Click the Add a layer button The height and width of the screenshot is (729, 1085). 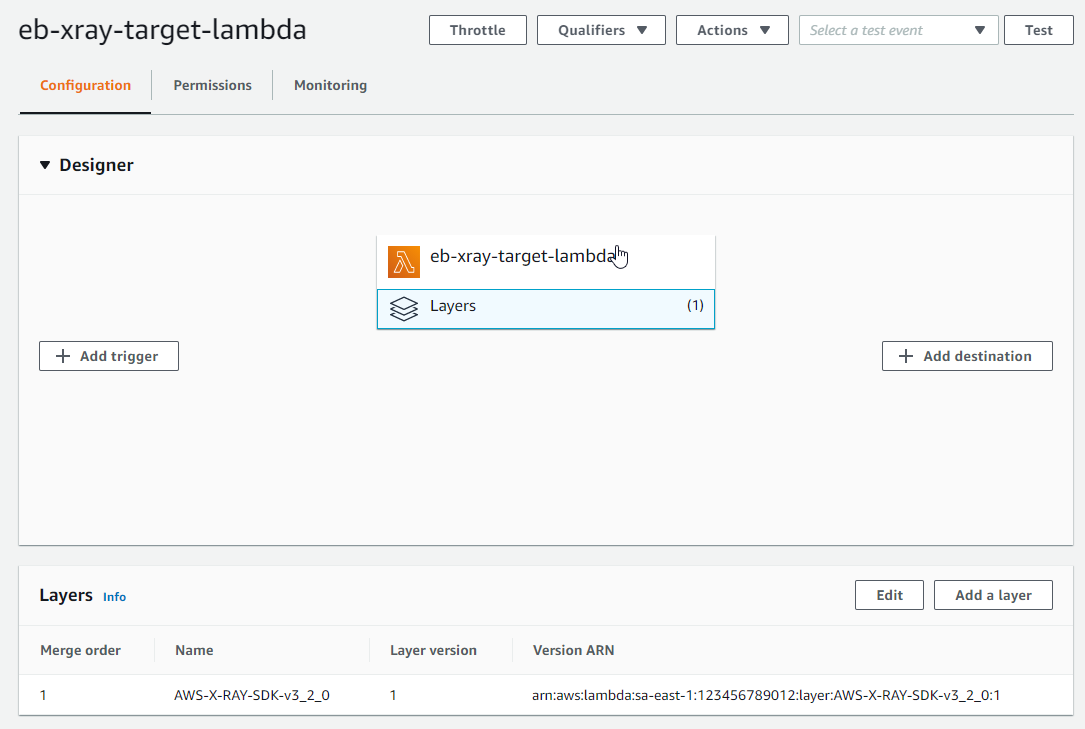(x=993, y=595)
